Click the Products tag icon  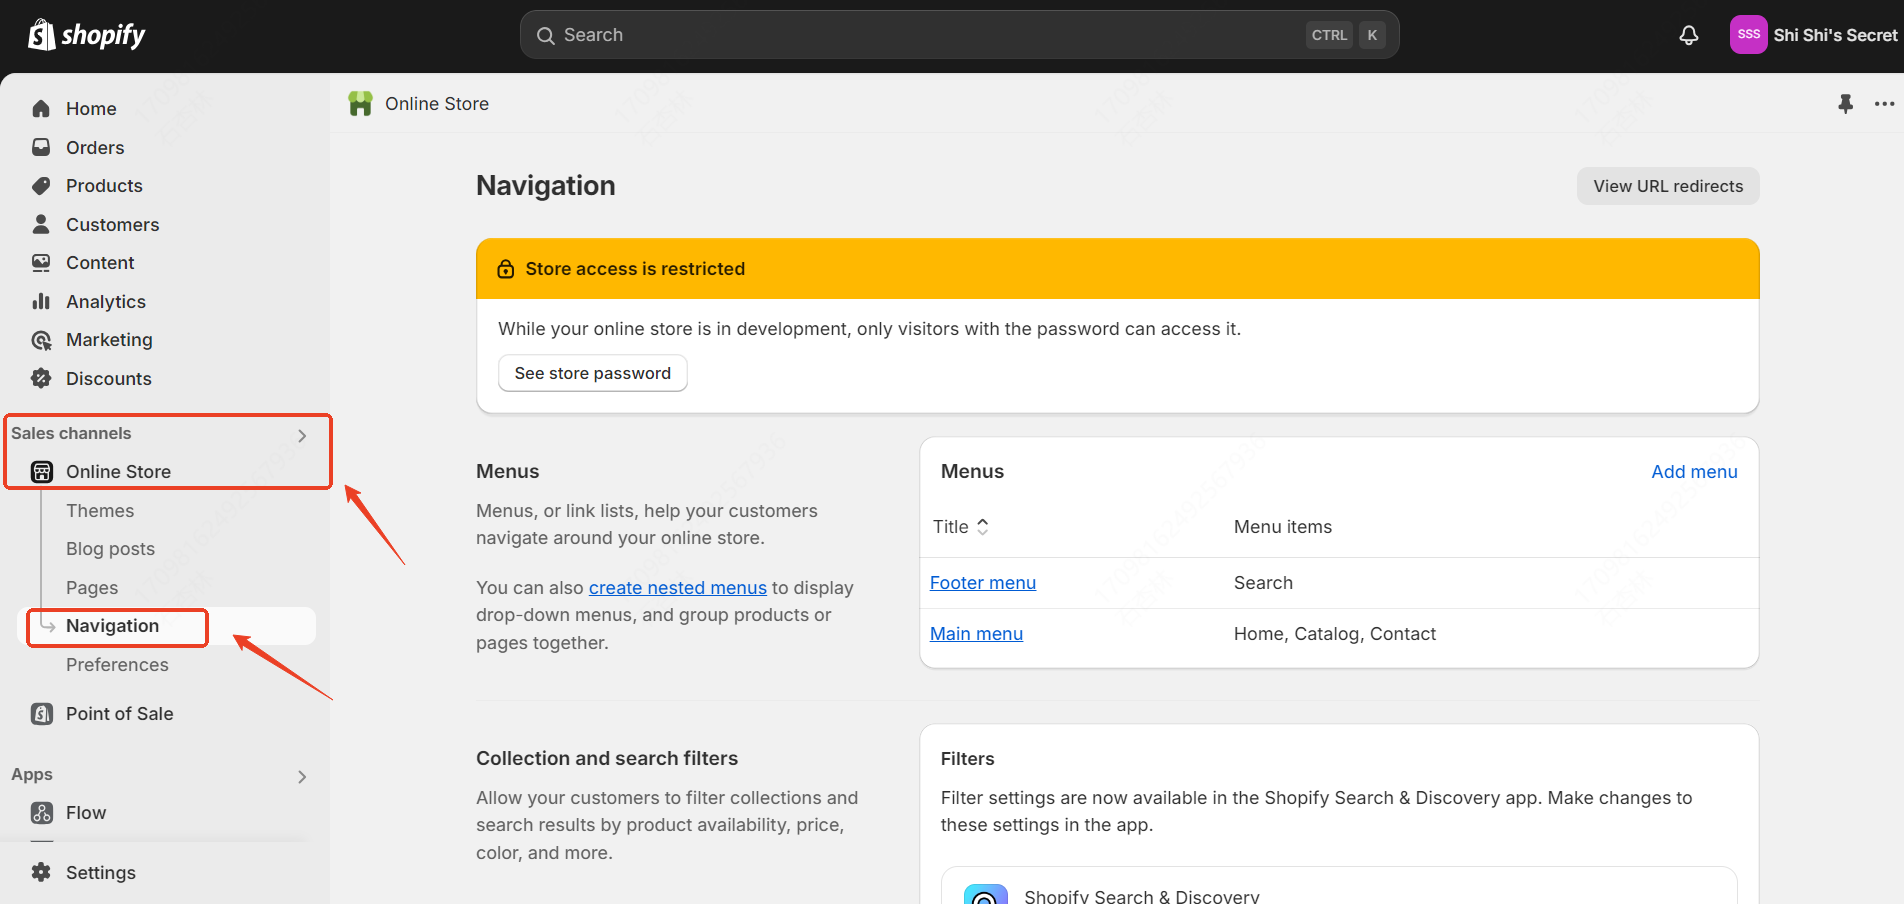(x=41, y=186)
